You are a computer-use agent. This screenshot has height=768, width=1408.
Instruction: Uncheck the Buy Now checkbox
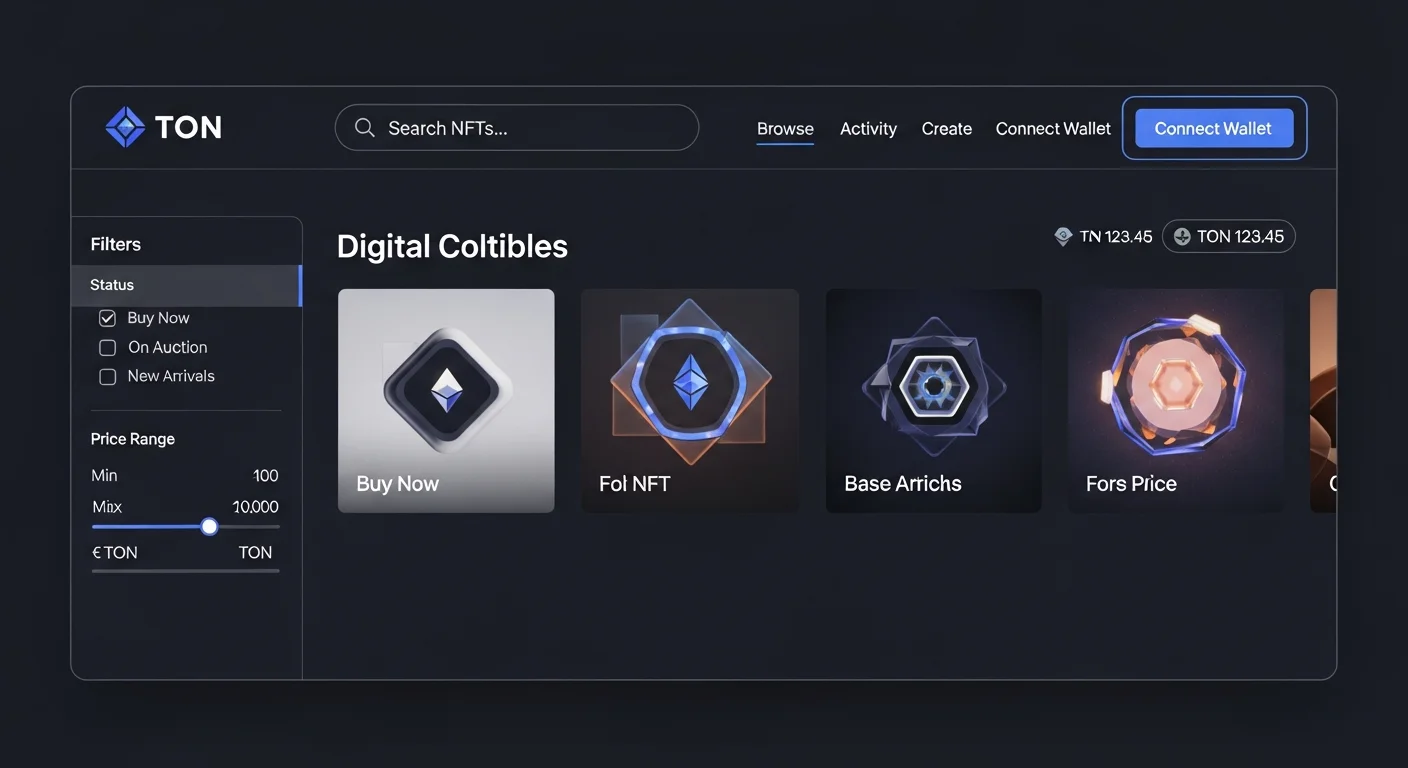coord(107,318)
